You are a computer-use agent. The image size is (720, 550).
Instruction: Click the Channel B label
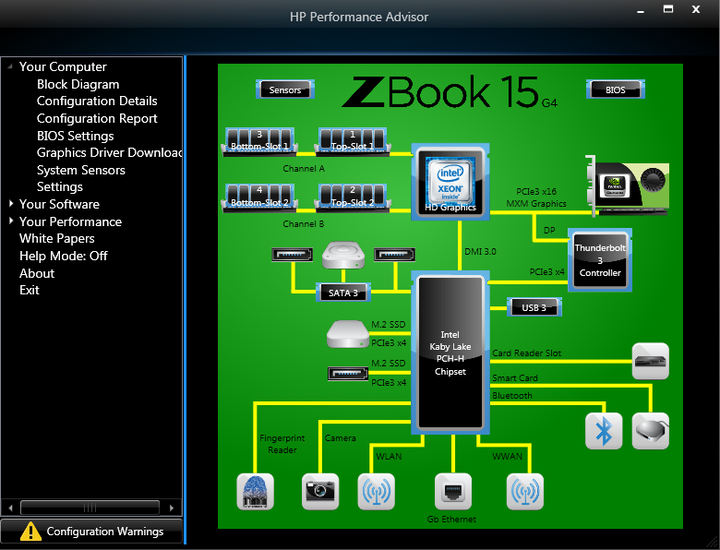(x=304, y=224)
